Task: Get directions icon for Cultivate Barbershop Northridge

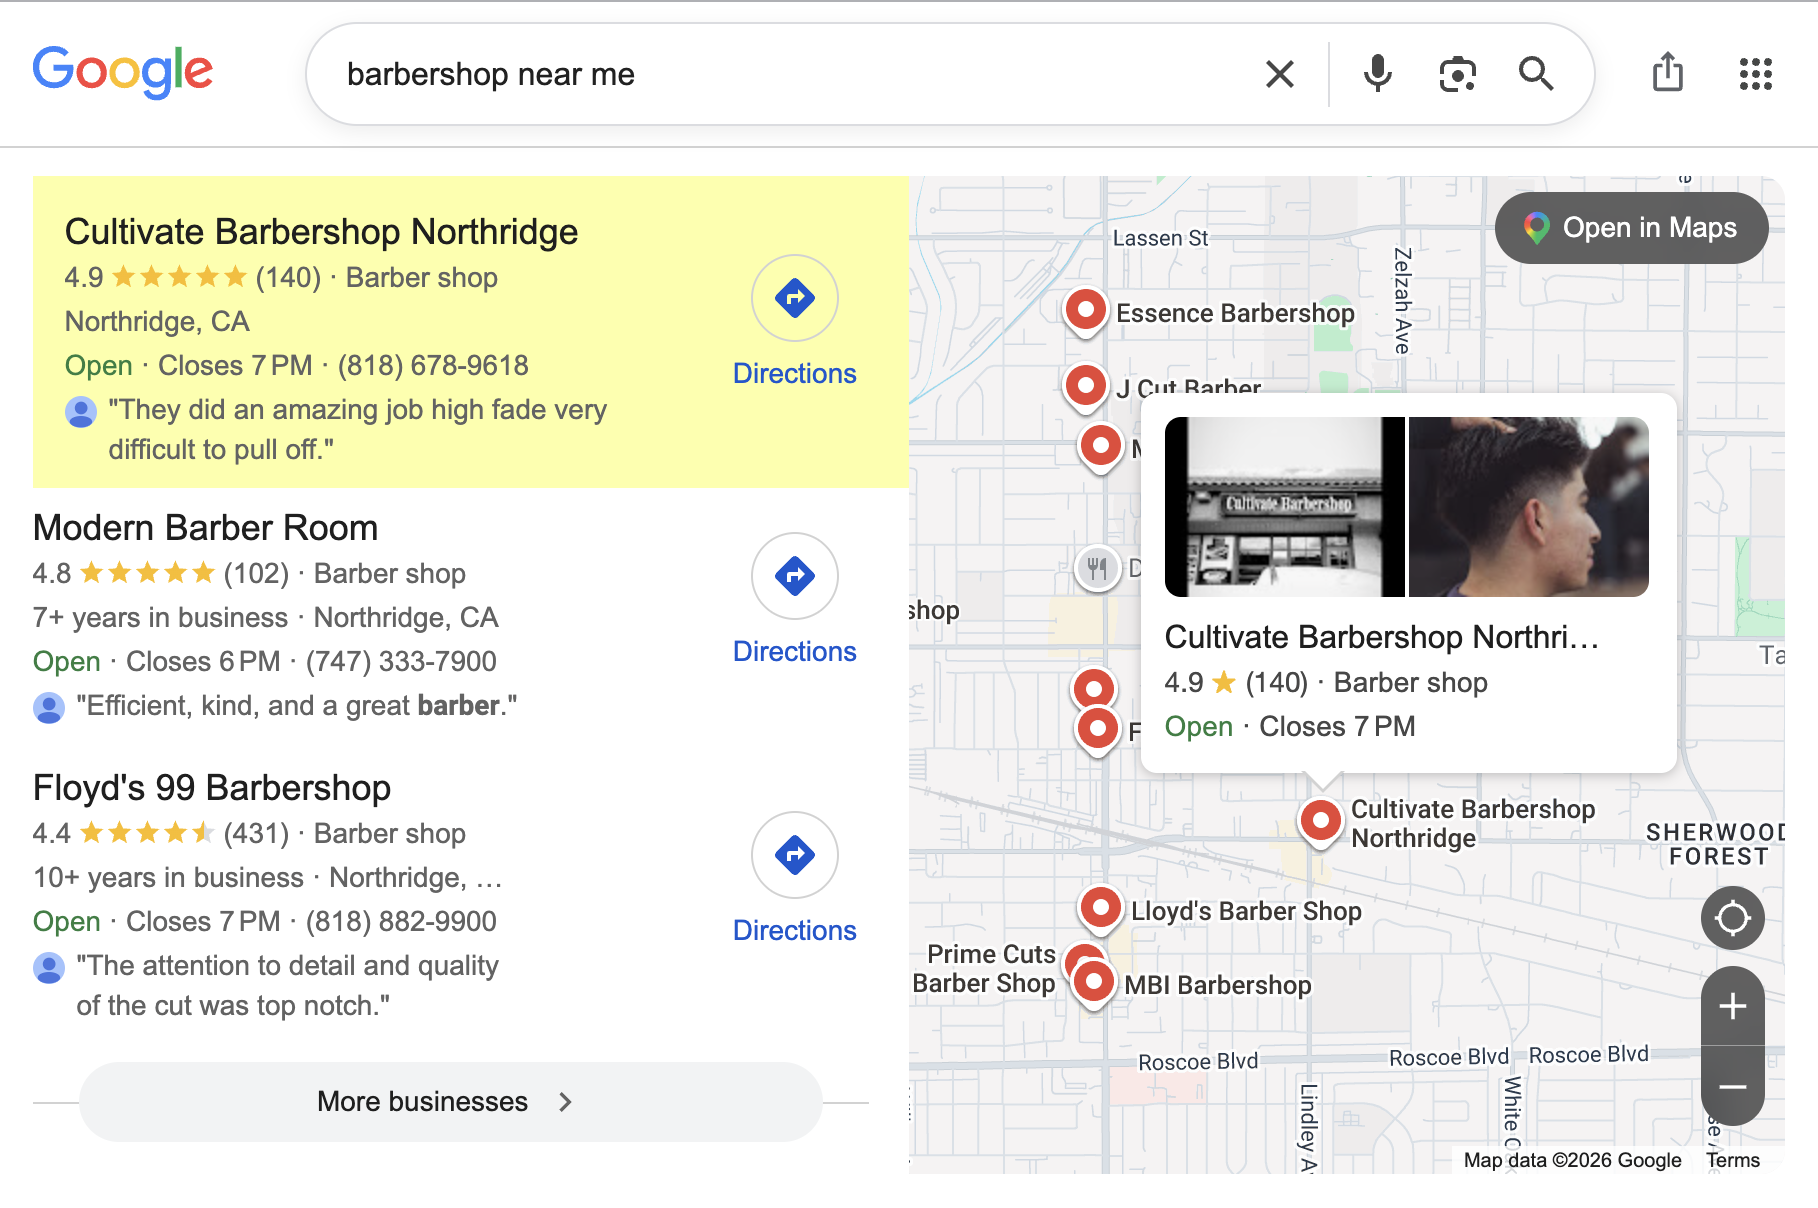Action: click(x=795, y=298)
